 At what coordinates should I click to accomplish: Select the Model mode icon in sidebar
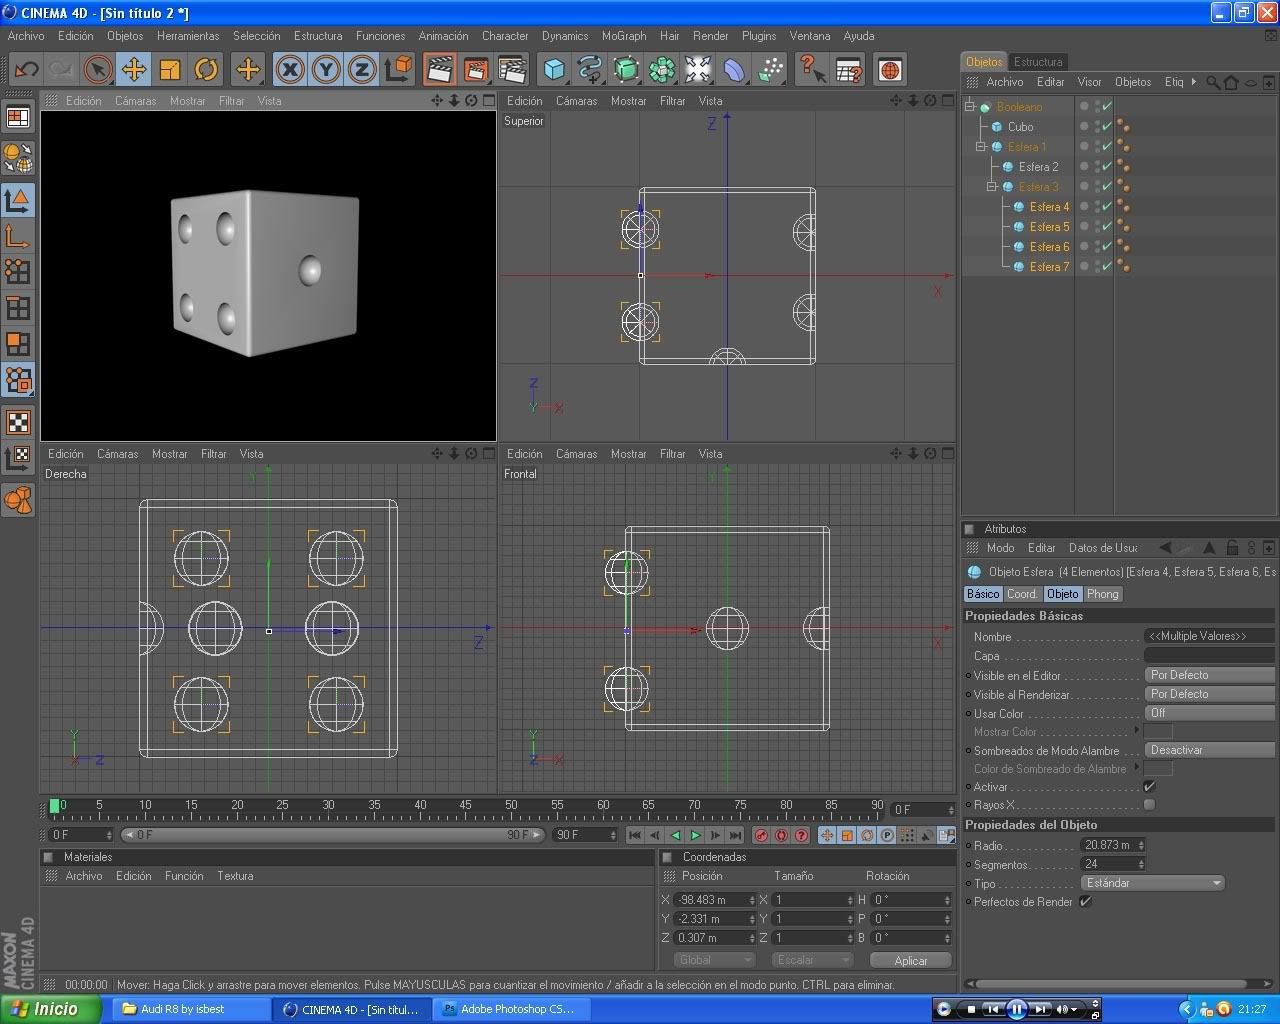coord(18,200)
